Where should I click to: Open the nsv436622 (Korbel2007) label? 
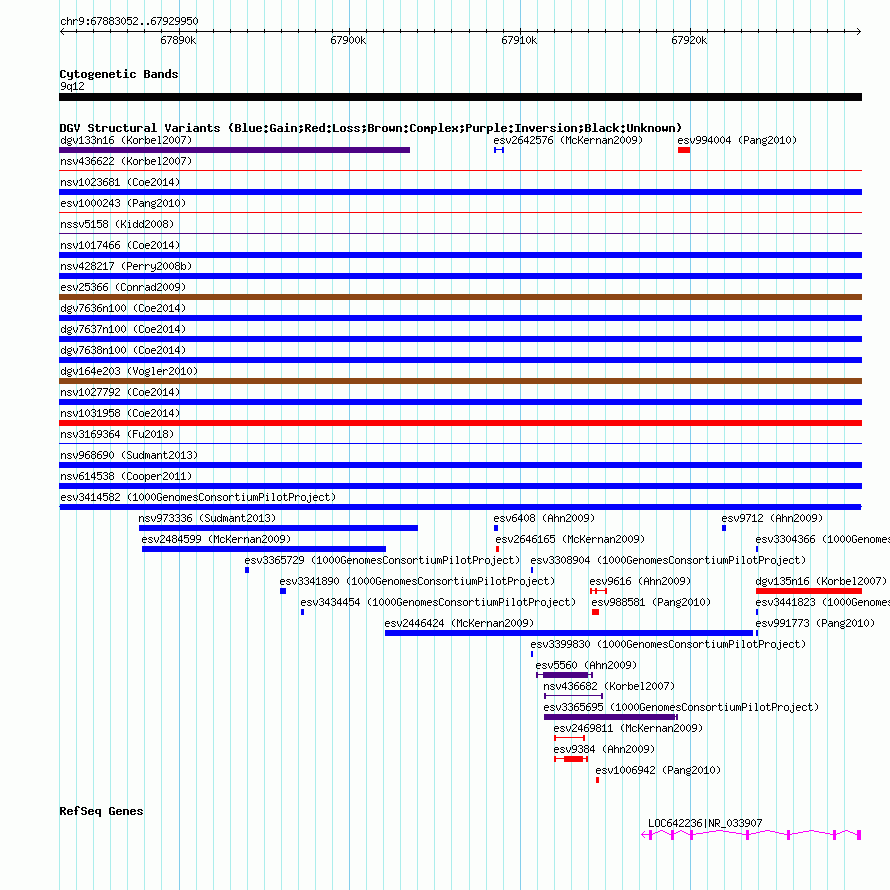click(126, 161)
